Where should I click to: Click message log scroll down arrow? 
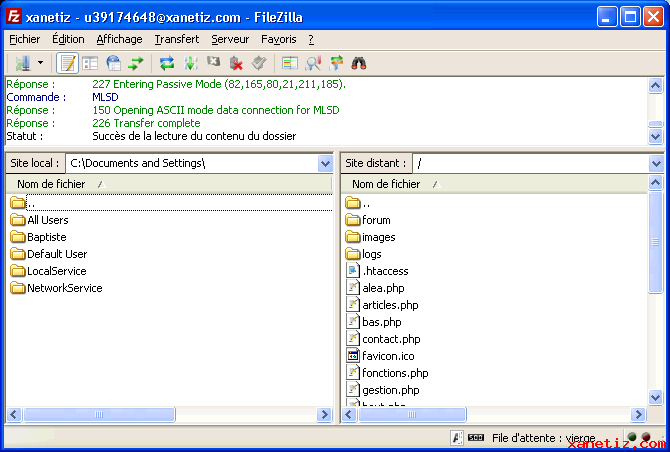(x=655, y=137)
